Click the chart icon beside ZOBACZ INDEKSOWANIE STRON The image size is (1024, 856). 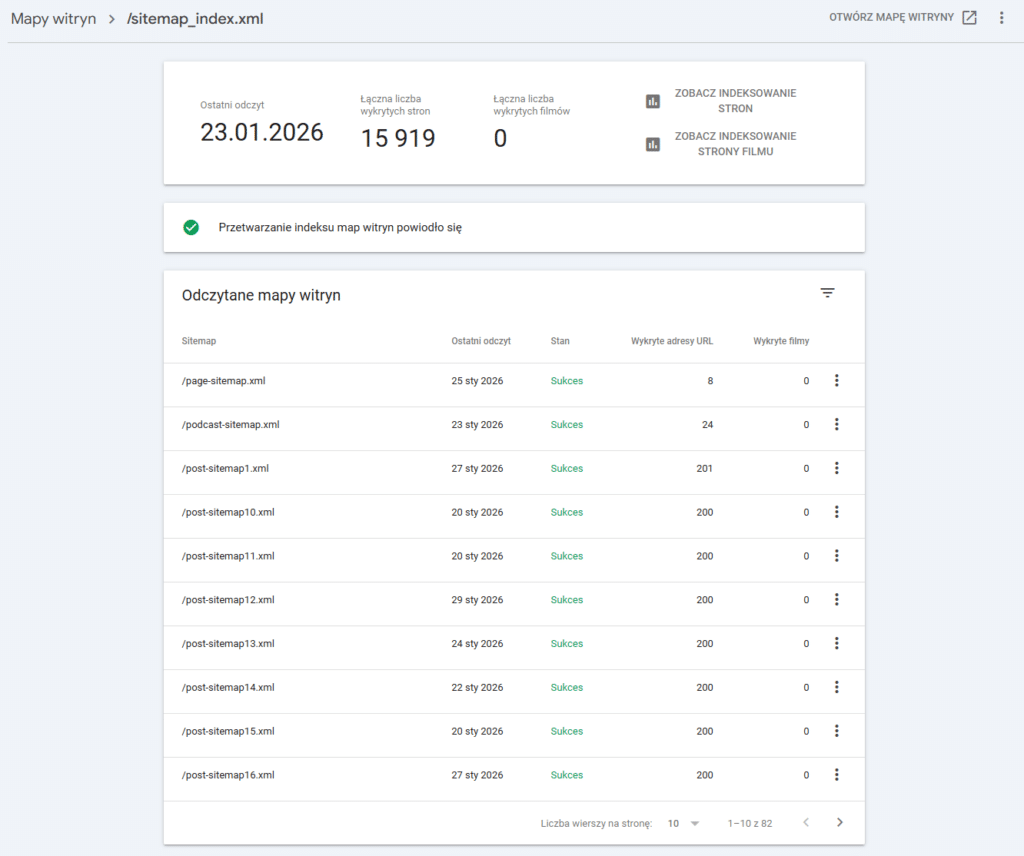tap(652, 100)
